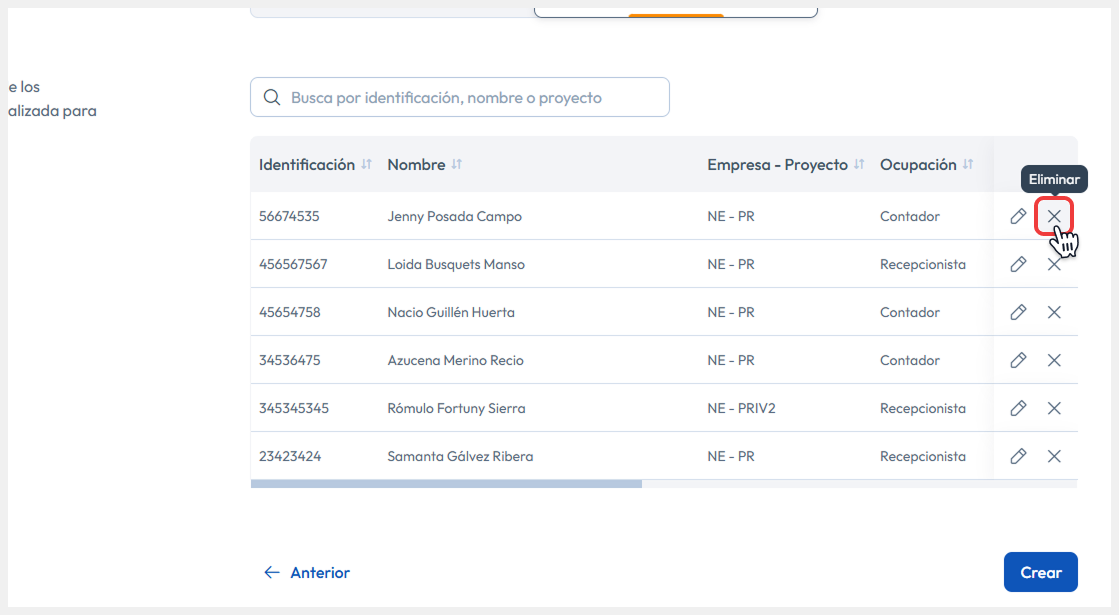Edit Samanta Gálvez Ribera's record
This screenshot has width=1119, height=615.
point(1018,456)
